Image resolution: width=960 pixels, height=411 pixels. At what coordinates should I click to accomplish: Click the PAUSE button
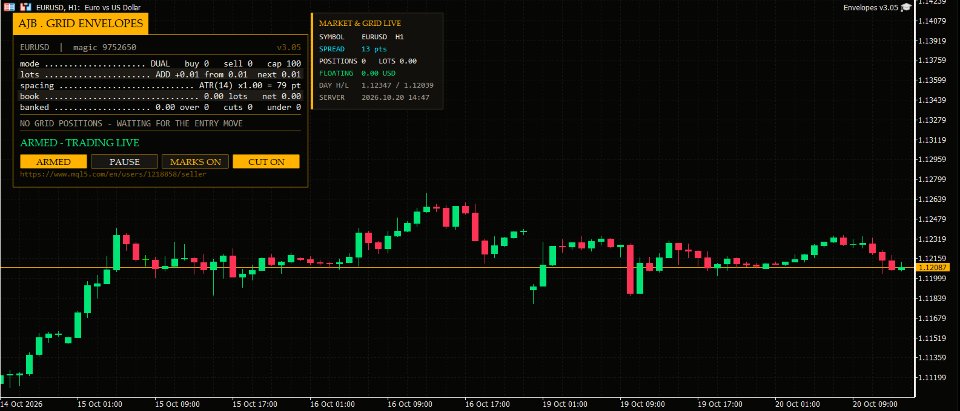124,162
